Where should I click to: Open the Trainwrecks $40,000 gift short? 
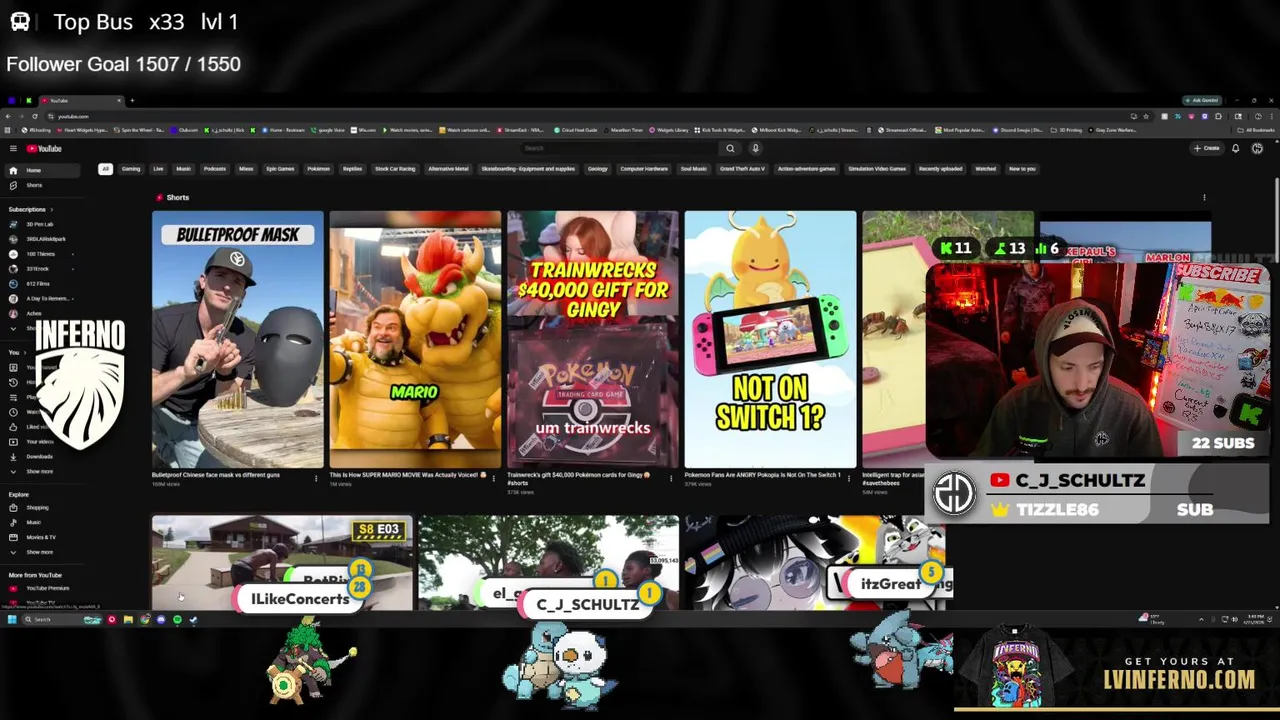pos(592,339)
